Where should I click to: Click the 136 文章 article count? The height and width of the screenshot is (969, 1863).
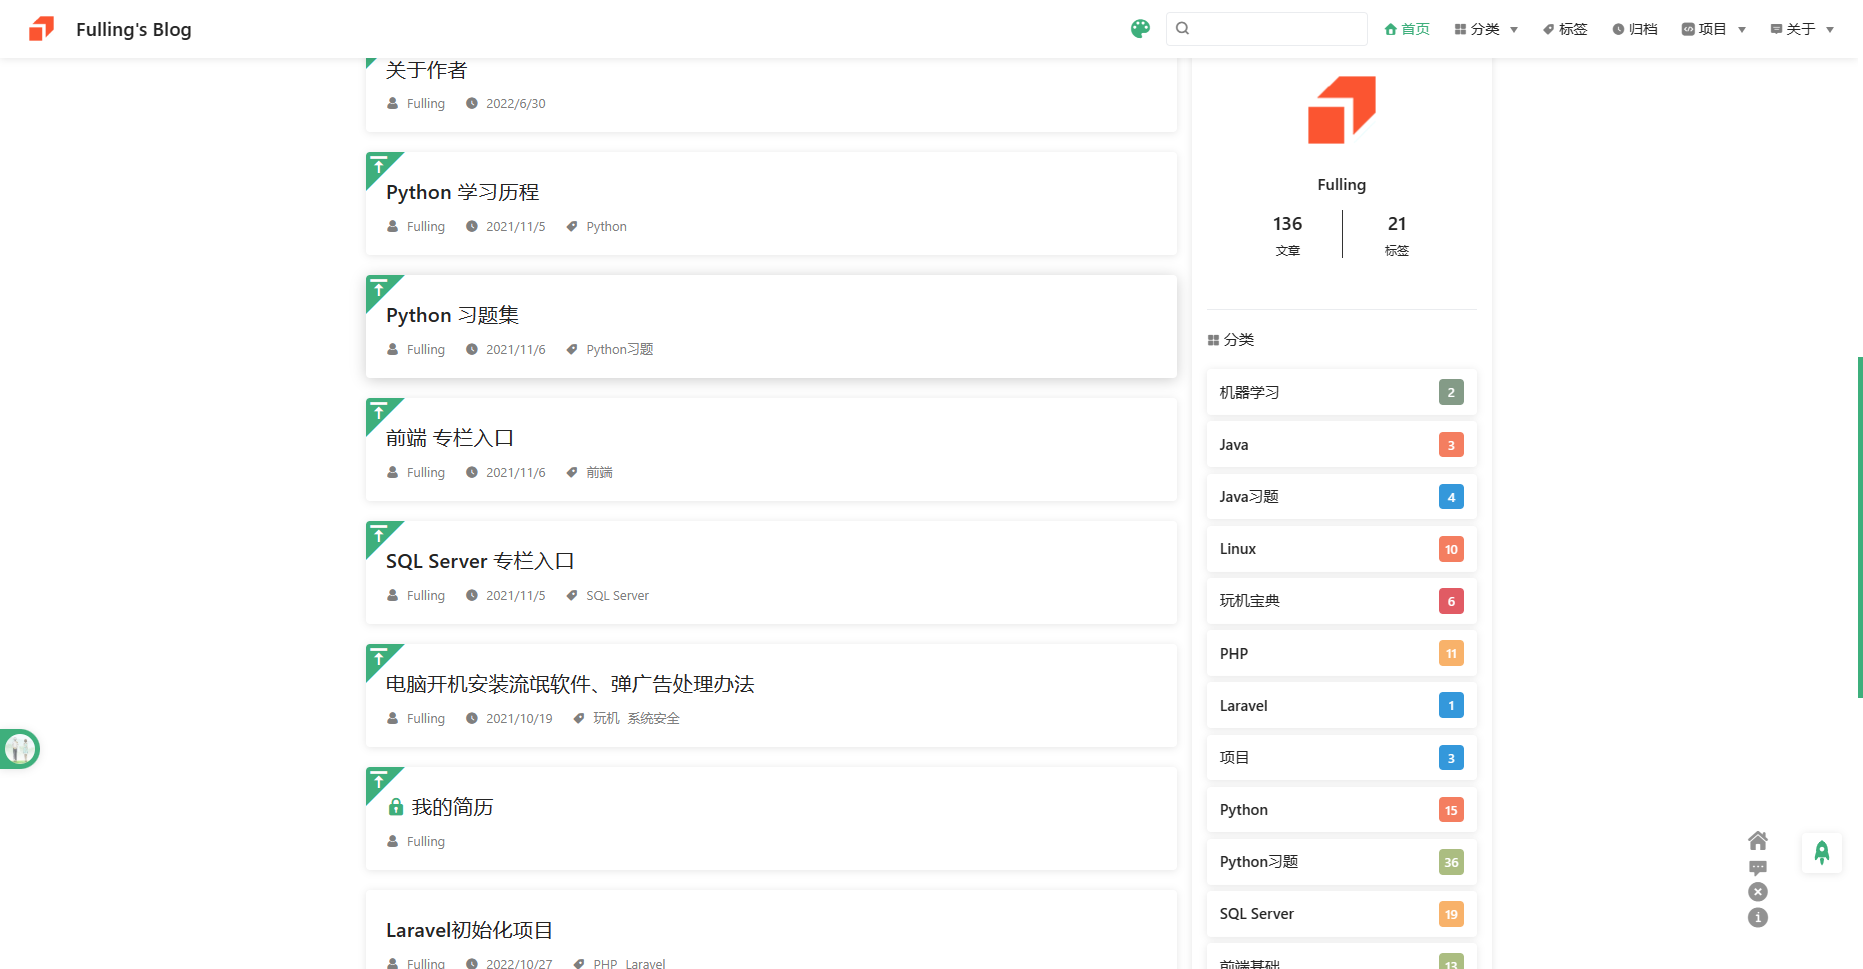(x=1287, y=236)
